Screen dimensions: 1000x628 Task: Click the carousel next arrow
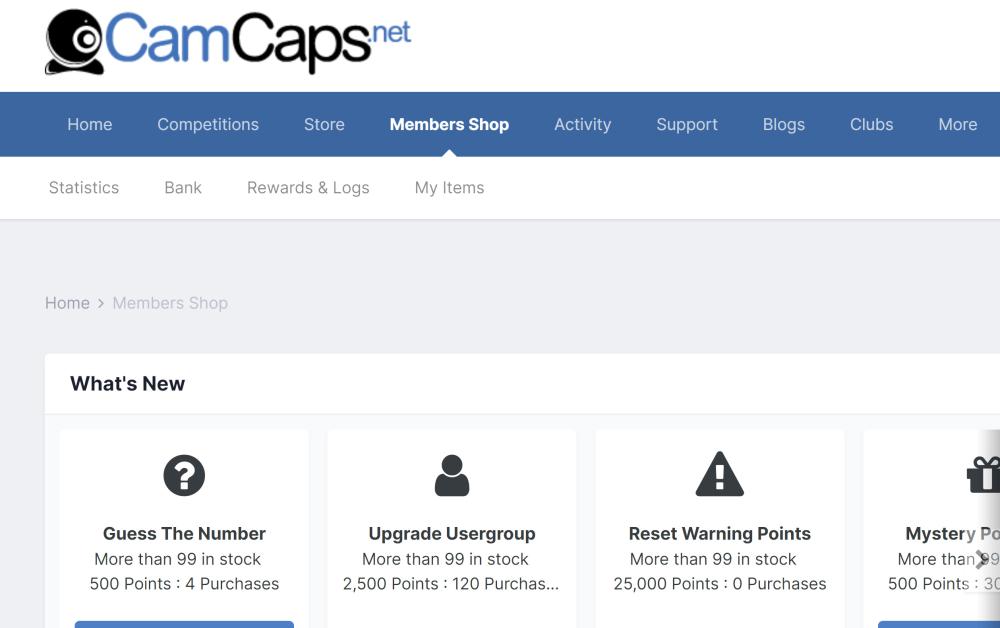pyautogui.click(x=981, y=559)
